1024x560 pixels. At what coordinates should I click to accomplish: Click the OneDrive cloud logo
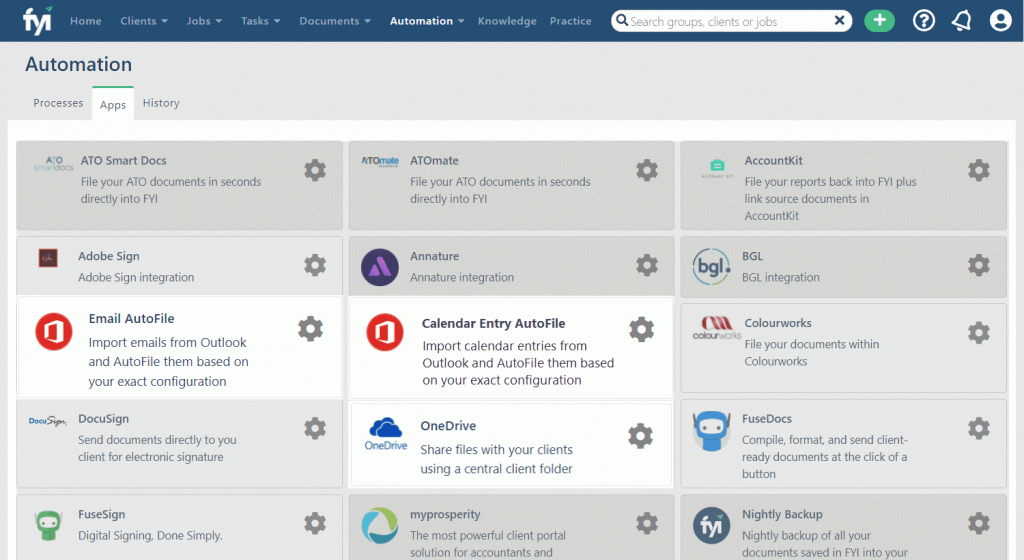pos(385,434)
